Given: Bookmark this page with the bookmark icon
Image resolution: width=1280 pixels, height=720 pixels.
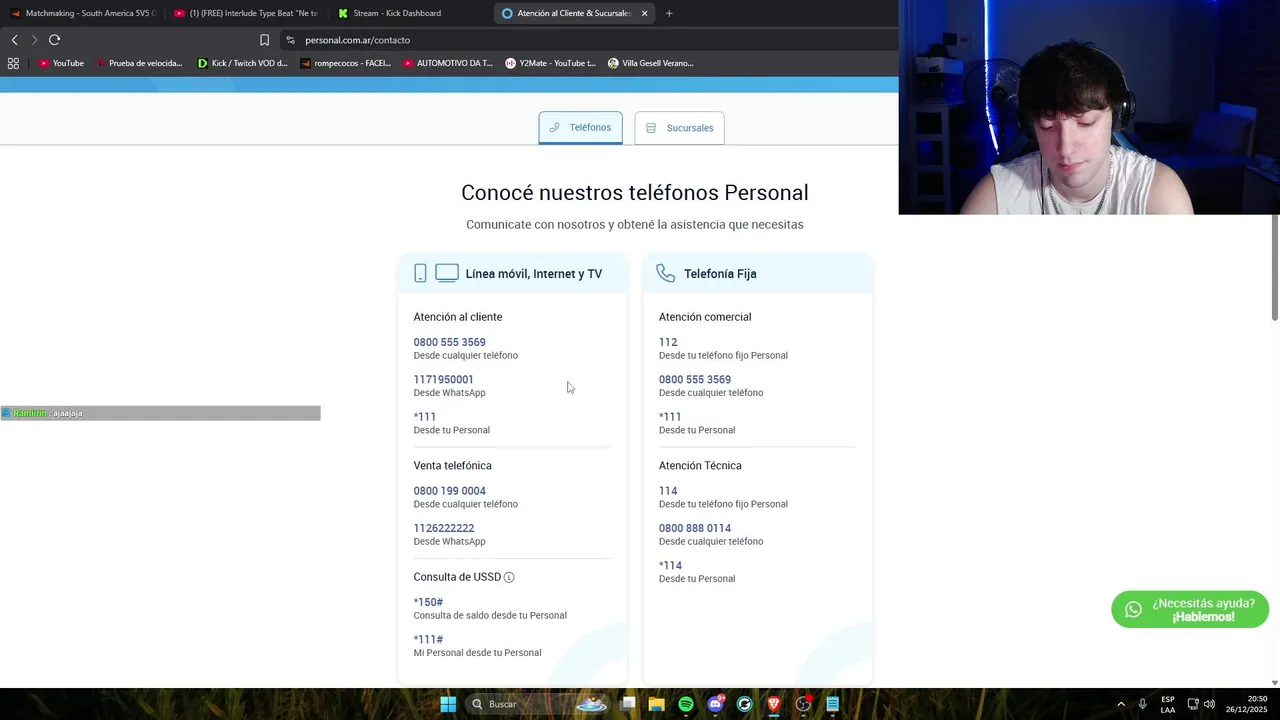Looking at the screenshot, I should 264,40.
